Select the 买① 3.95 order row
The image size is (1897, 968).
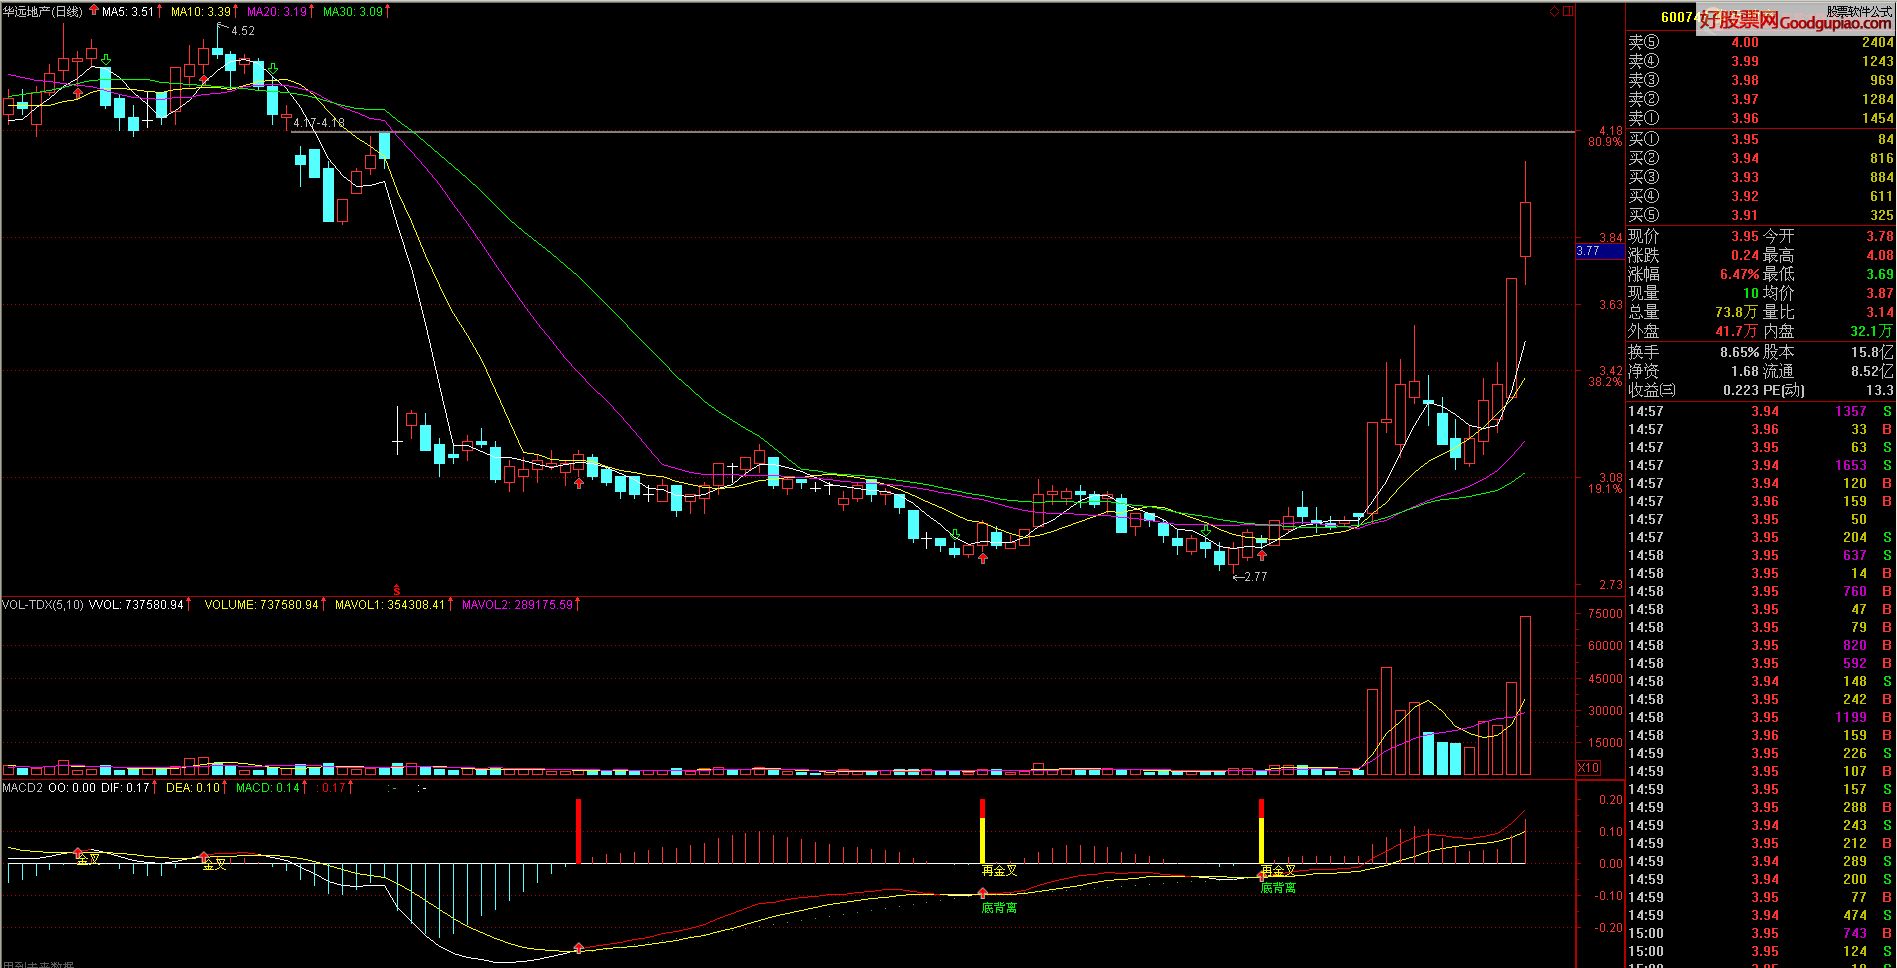[1760, 139]
